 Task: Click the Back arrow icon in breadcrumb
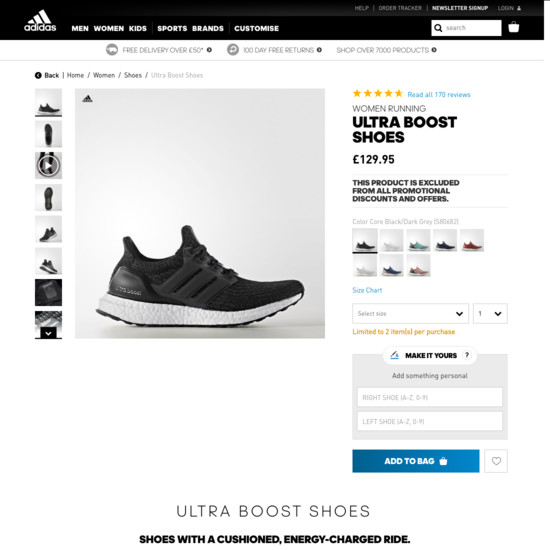pyautogui.click(x=38, y=75)
